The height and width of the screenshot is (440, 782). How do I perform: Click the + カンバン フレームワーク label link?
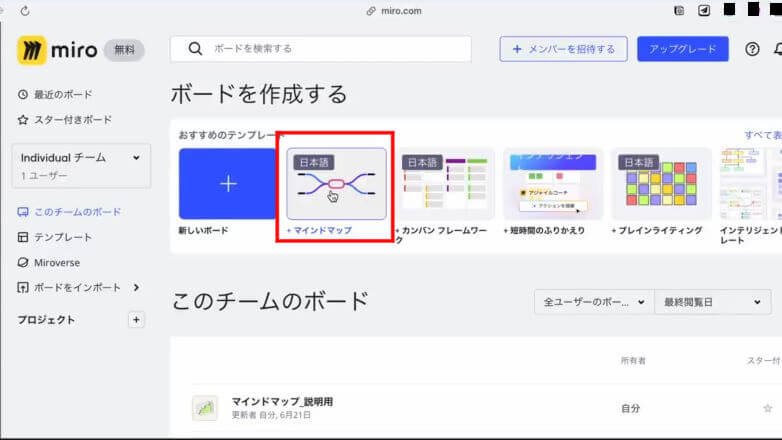(x=441, y=235)
